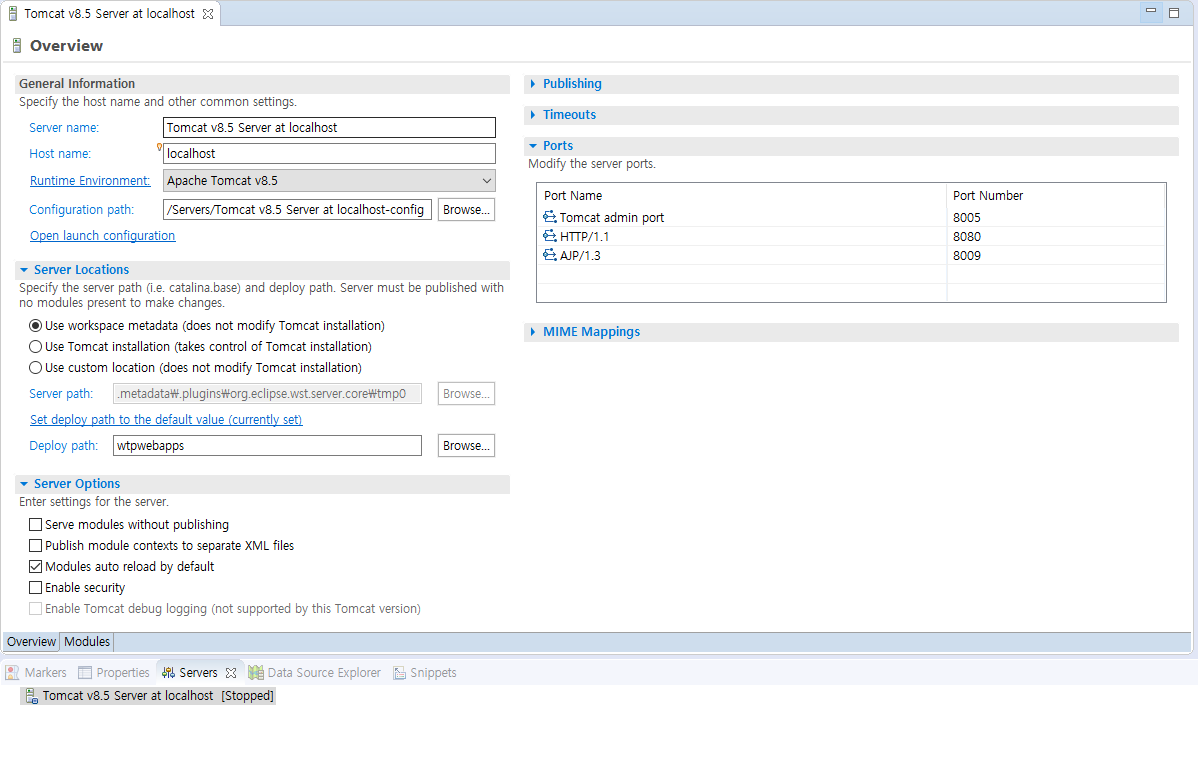Click the Configuration path text field

pos(297,209)
